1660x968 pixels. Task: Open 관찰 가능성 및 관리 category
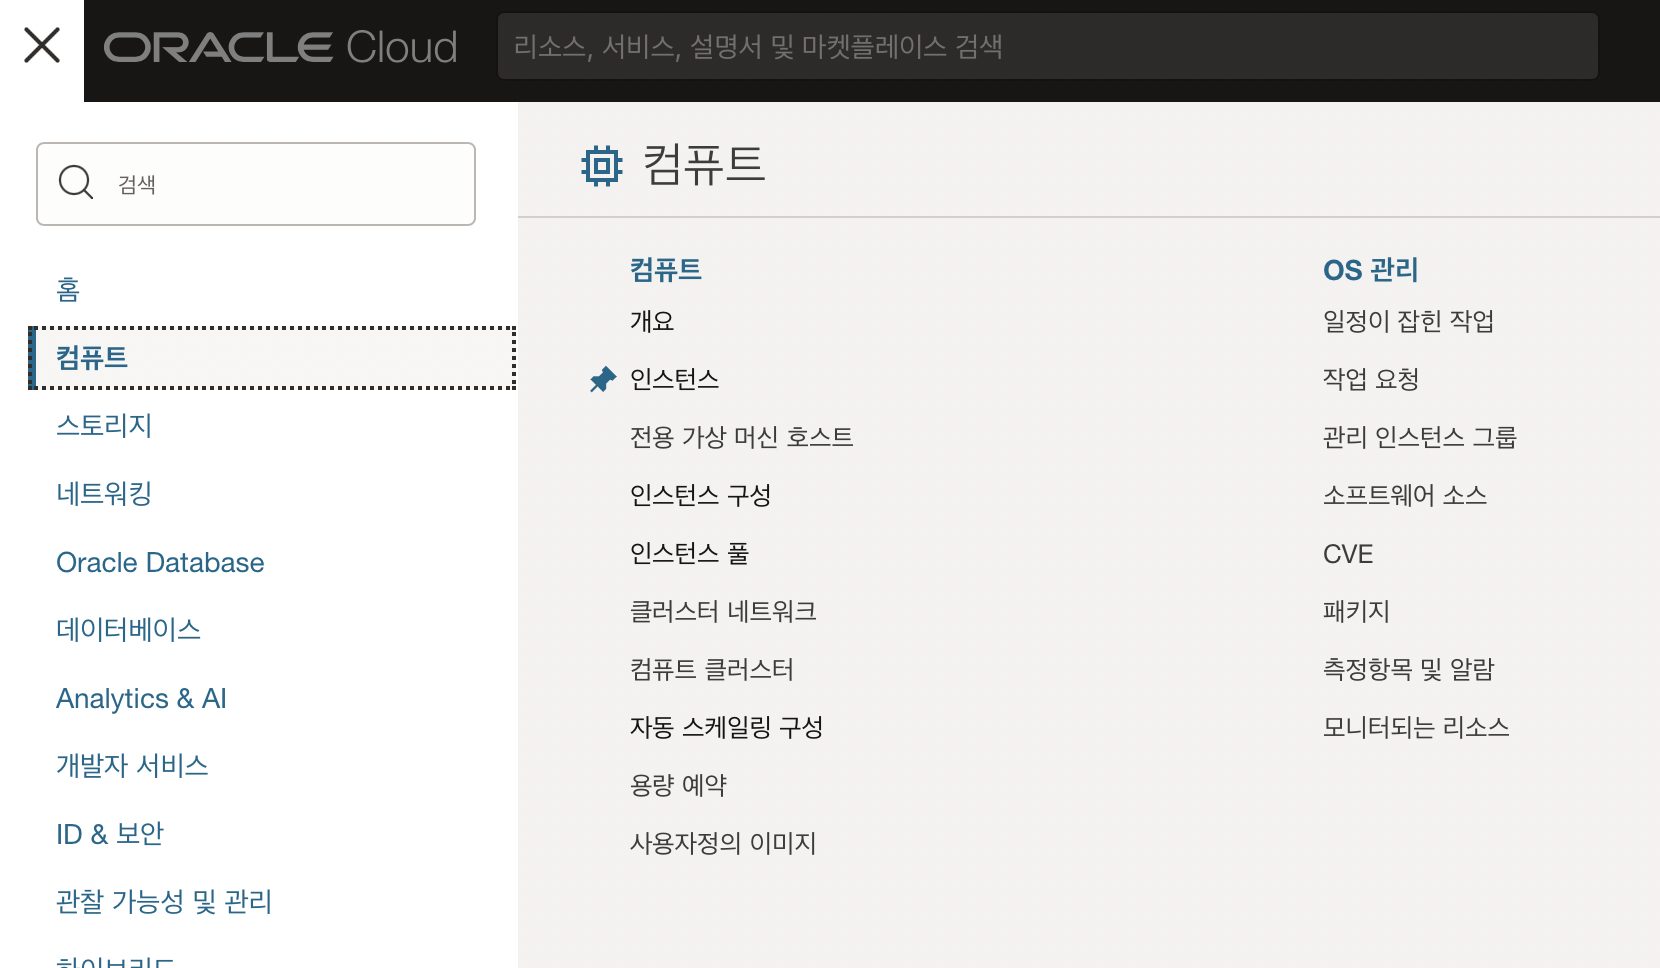coord(164,902)
